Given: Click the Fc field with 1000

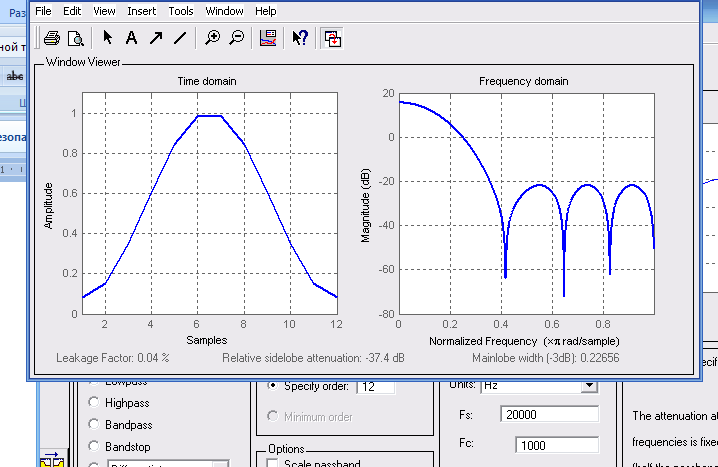Looking at the screenshot, I should coord(556,445).
